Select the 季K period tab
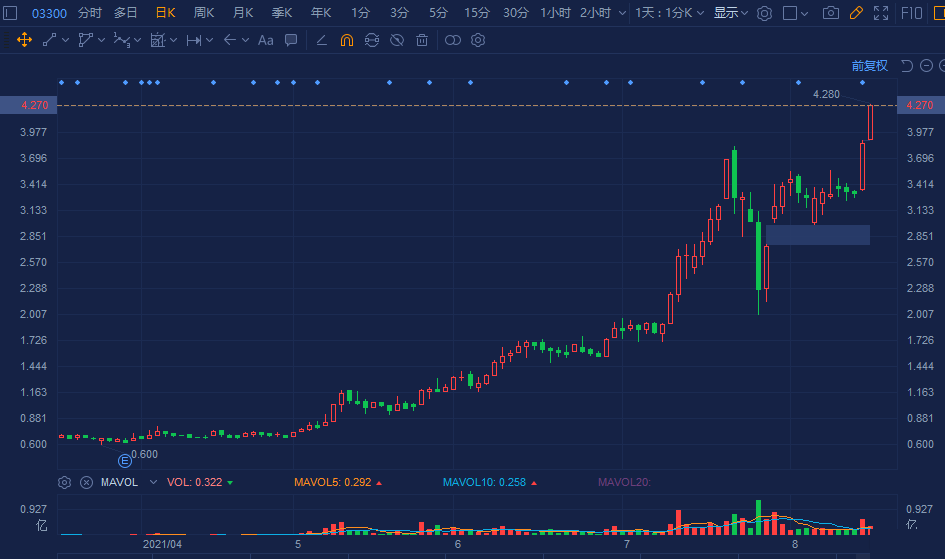This screenshot has width=945, height=559. click(281, 13)
